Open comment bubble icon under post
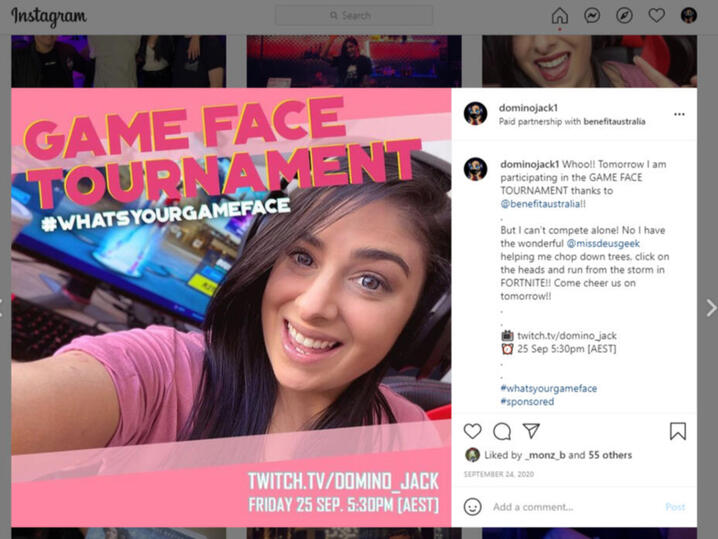Image resolution: width=718 pixels, height=539 pixels. [502, 431]
